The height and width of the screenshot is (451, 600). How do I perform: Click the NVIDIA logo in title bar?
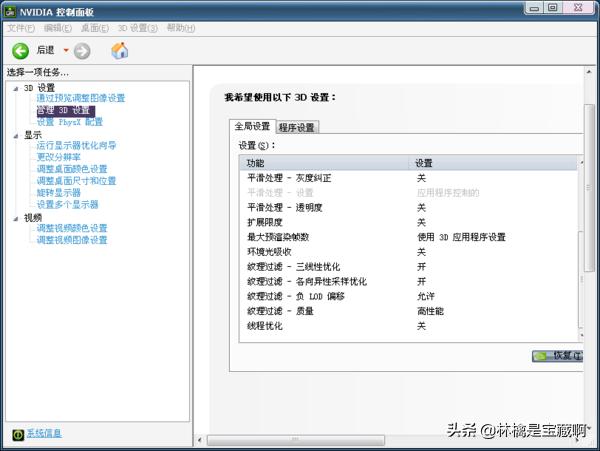tap(10, 11)
